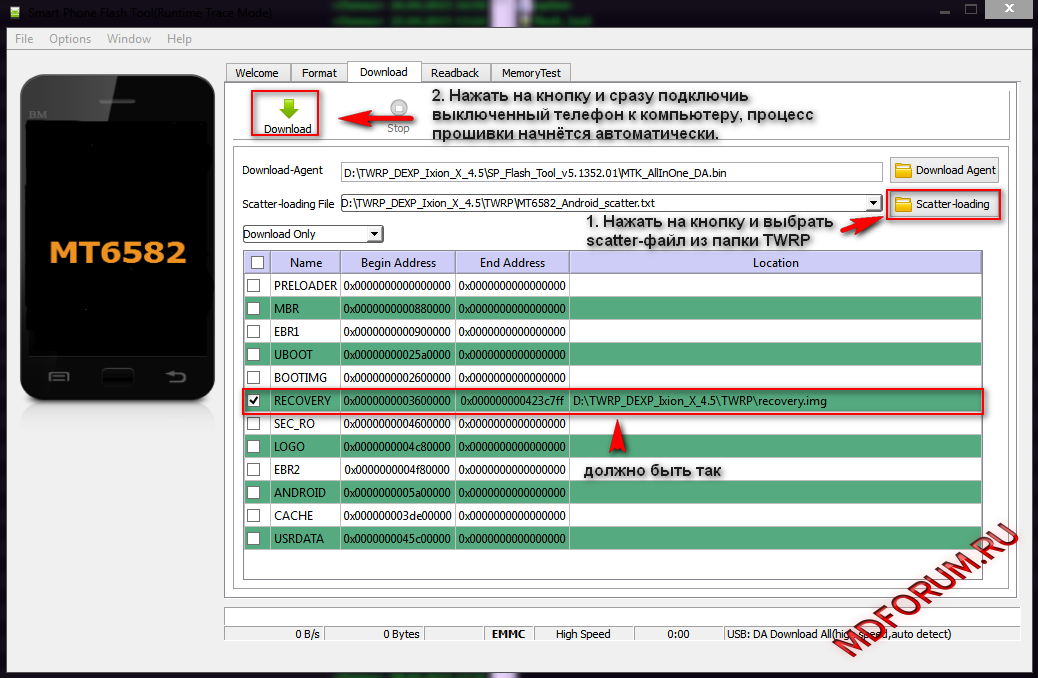The image size is (1038, 678).
Task: Enable the PRELOADER partition checkbox
Action: coord(257,286)
